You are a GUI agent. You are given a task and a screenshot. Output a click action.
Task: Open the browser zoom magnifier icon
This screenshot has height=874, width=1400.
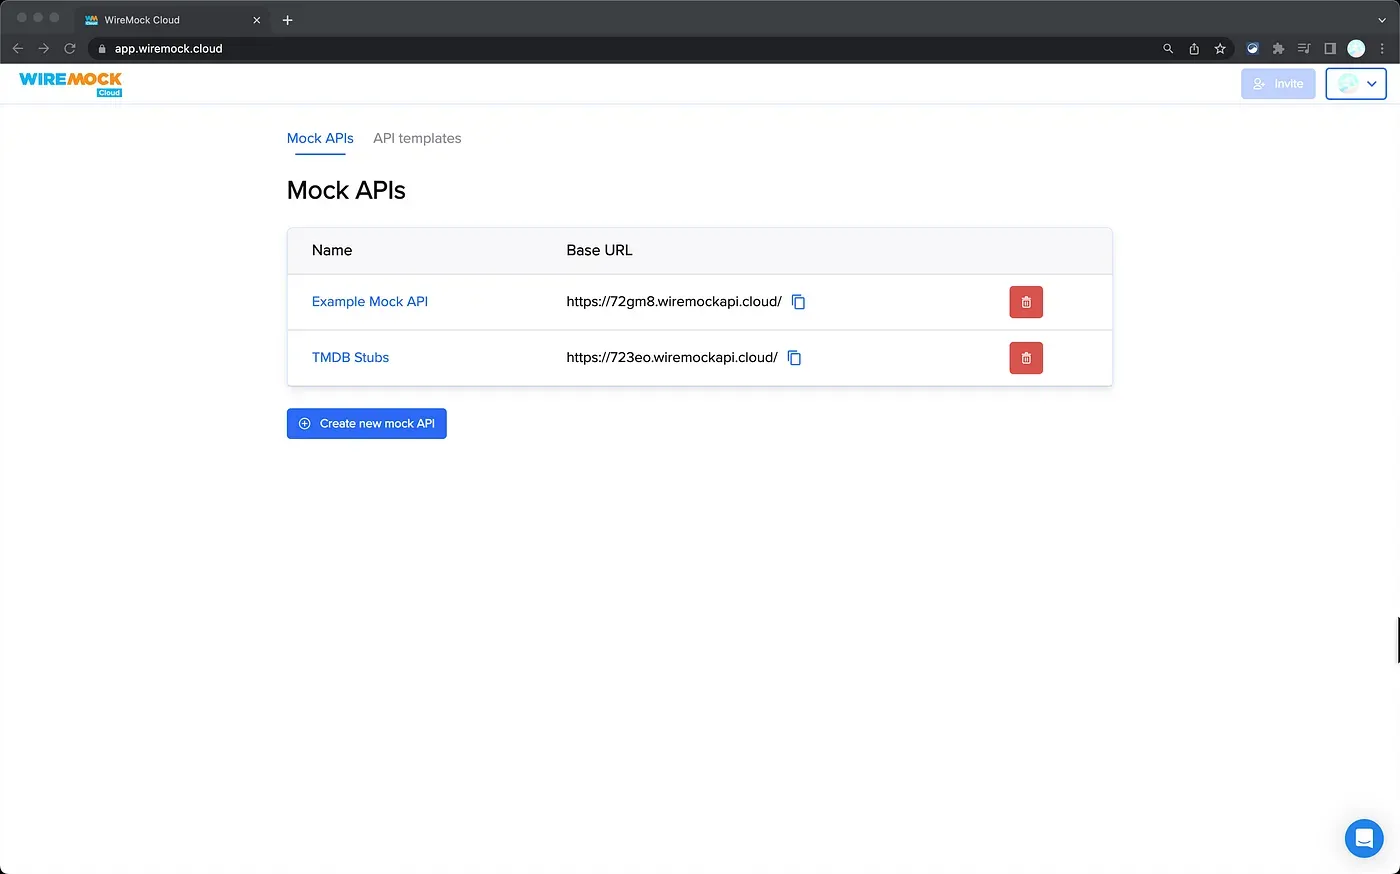click(x=1168, y=48)
